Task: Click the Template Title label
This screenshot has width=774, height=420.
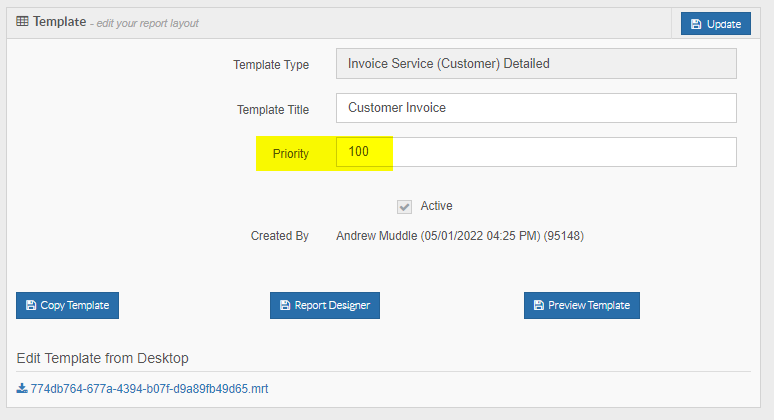Action: click(273, 110)
